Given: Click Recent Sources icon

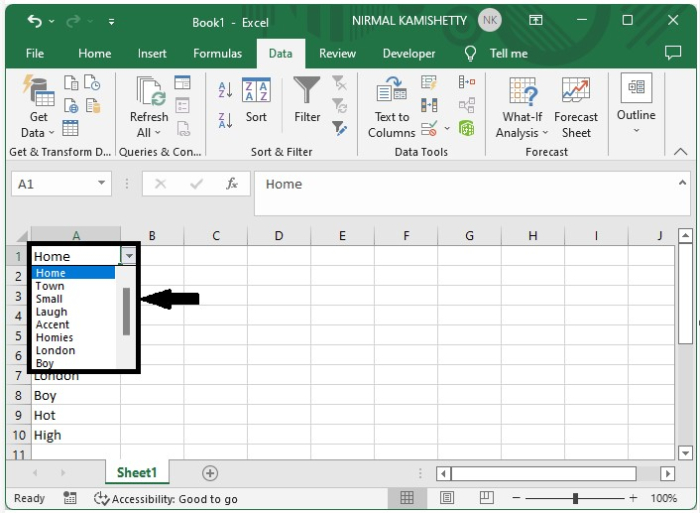Looking at the screenshot, I should point(92,83).
